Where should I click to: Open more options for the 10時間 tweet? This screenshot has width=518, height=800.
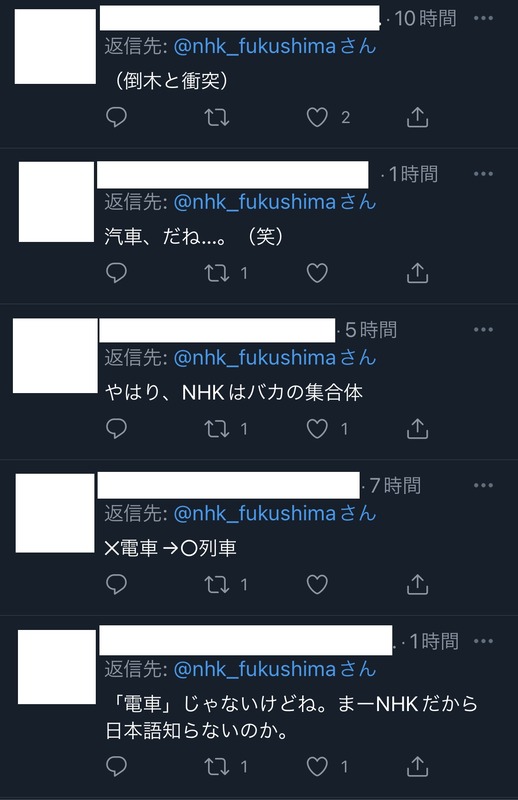click(483, 18)
